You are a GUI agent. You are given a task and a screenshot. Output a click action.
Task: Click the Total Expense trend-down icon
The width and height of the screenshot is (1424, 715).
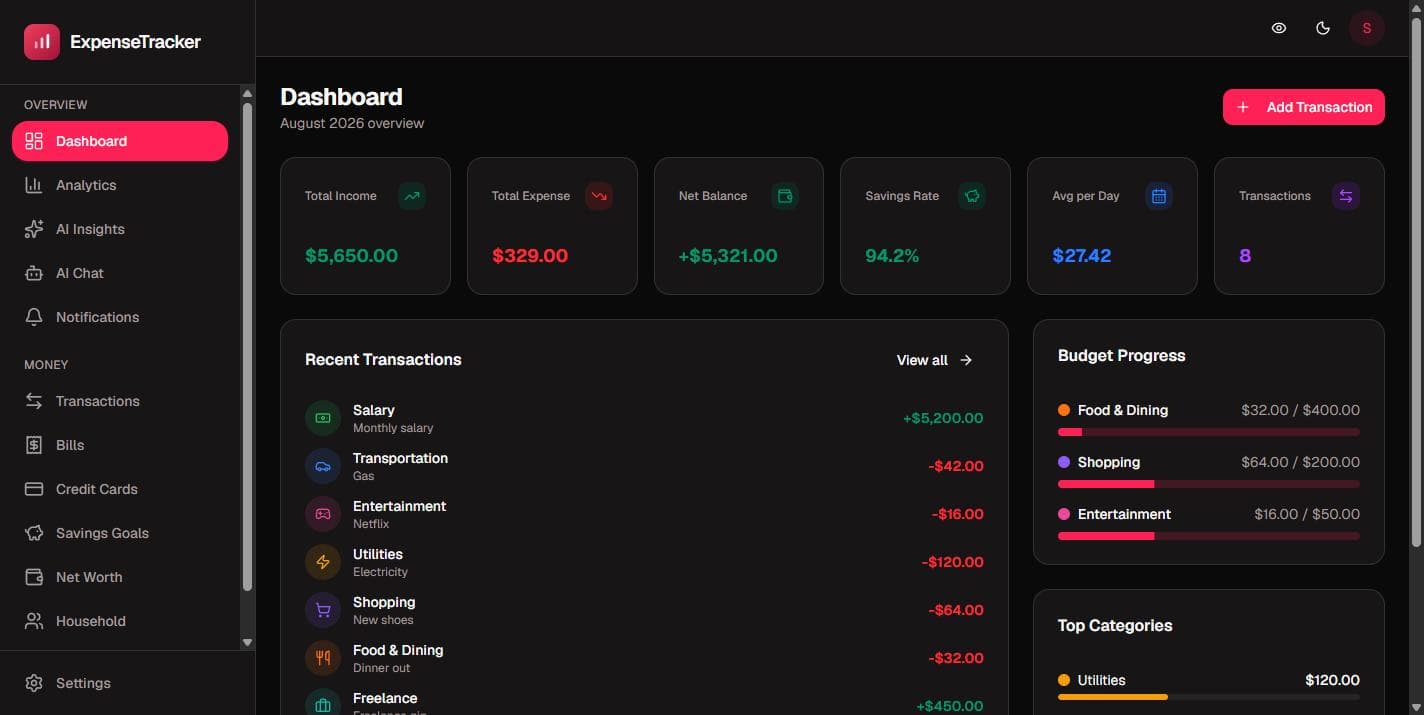tap(599, 196)
